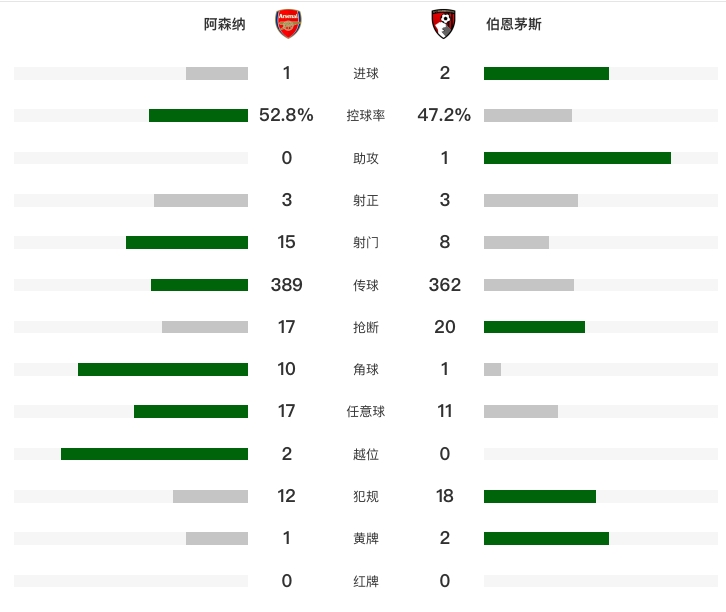Viewport: 726px width, 612px height.
Task: Click Arsenal's 389 passes value
Action: [x=287, y=285]
